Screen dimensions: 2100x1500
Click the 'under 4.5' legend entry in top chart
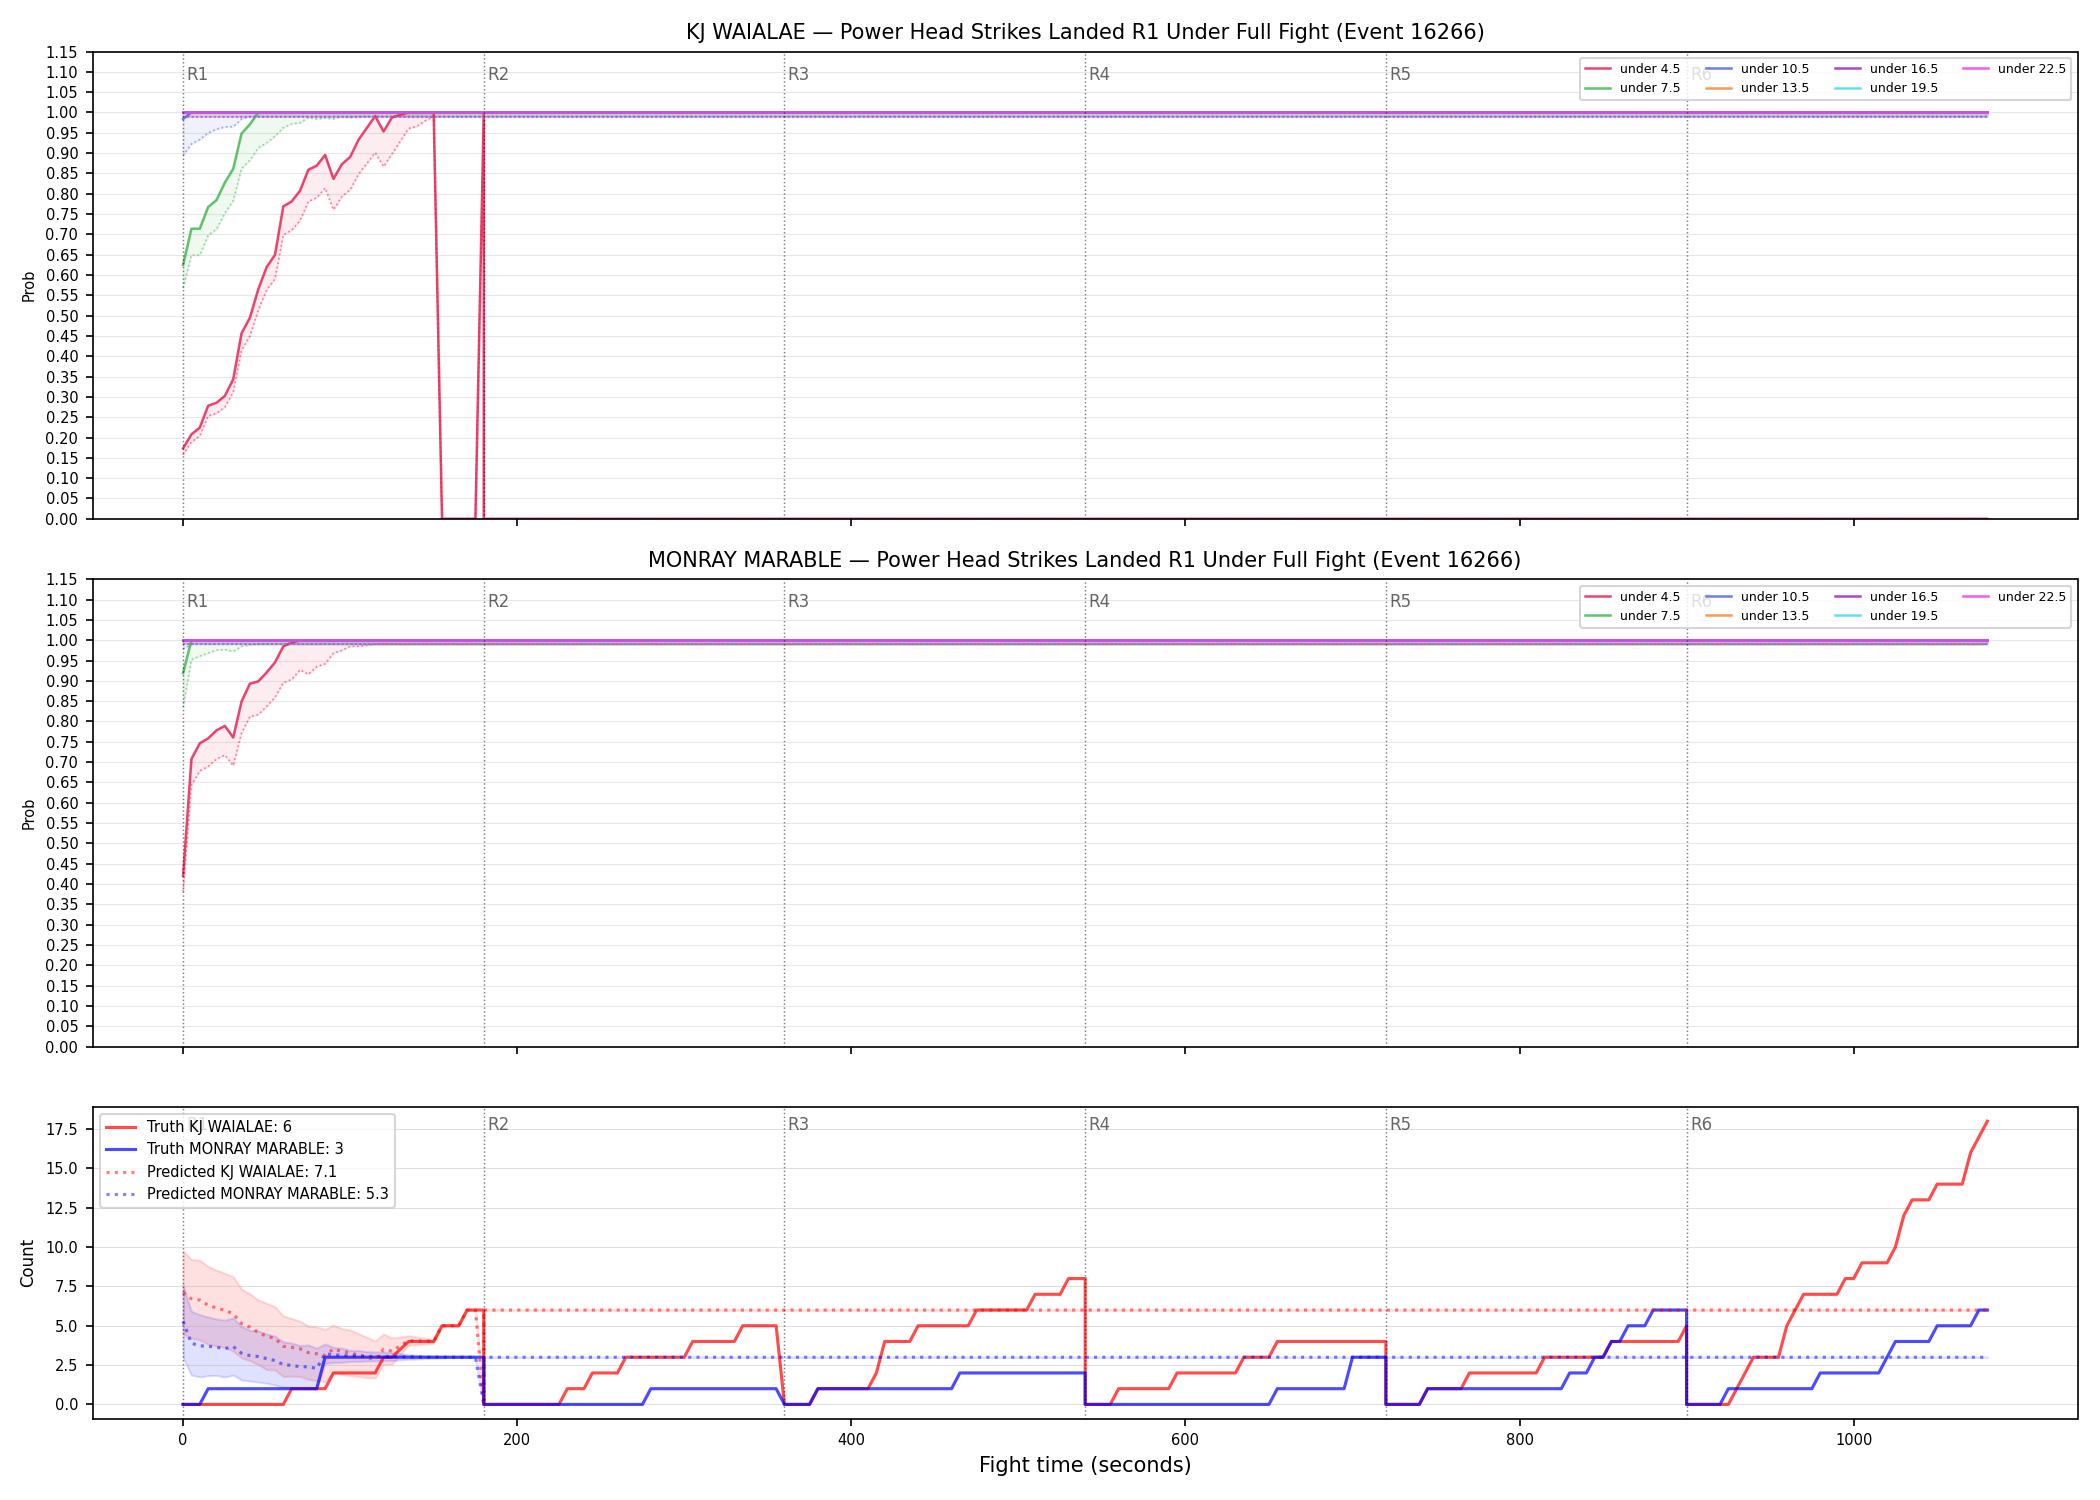click(x=1632, y=69)
